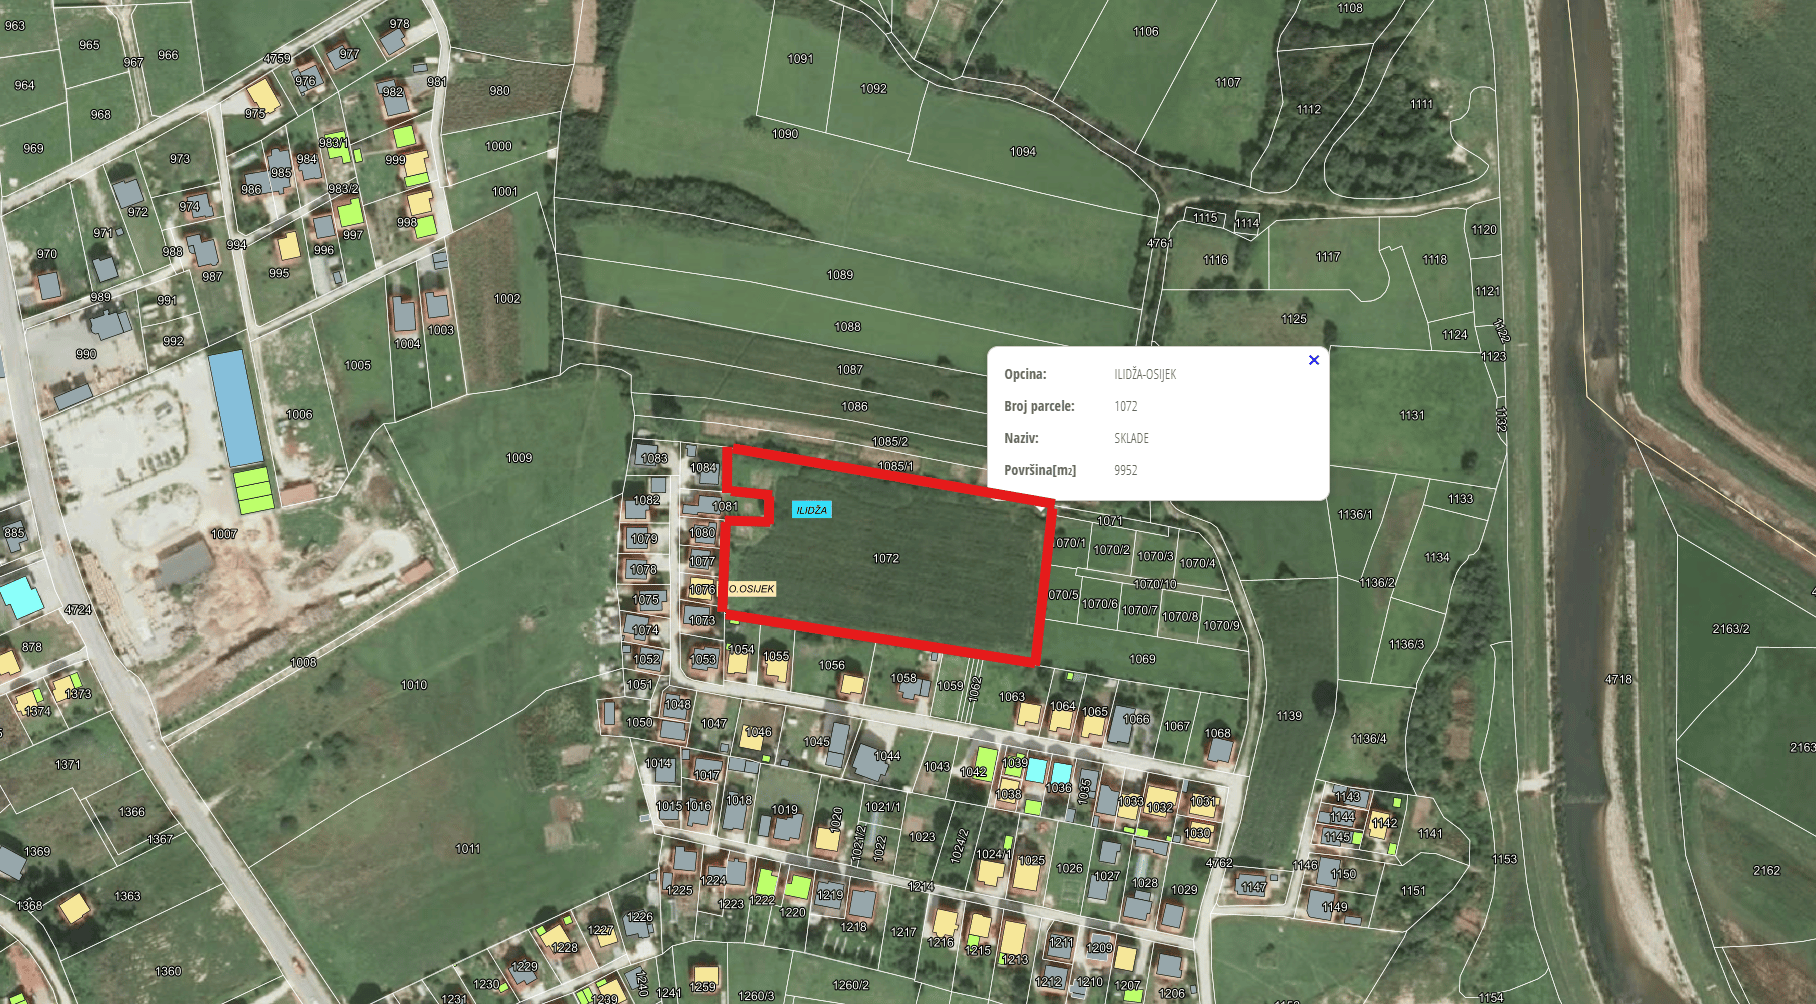Viewport: 1816px width, 1004px height.
Task: Select parcel 1094 in the field
Action: pos(1023,152)
